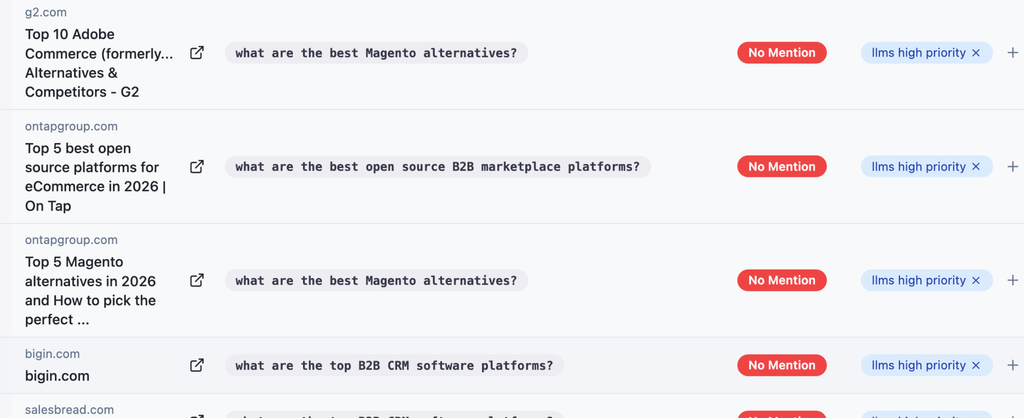Add a tag to Top 5 Magento alternatives row

[x=1012, y=280]
